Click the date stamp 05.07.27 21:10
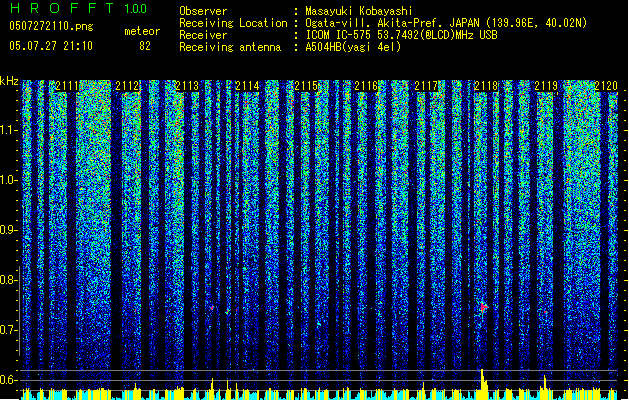 point(51,46)
